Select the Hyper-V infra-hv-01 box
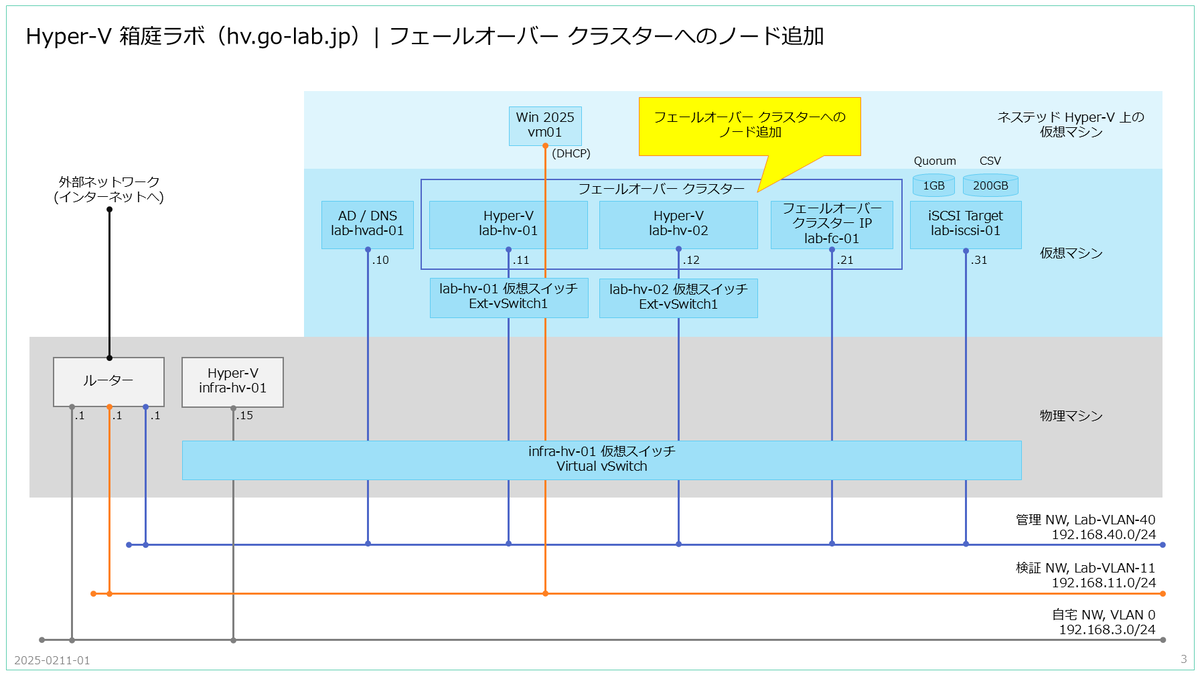Image resolution: width=1200 pixels, height=675 pixels. [x=232, y=381]
